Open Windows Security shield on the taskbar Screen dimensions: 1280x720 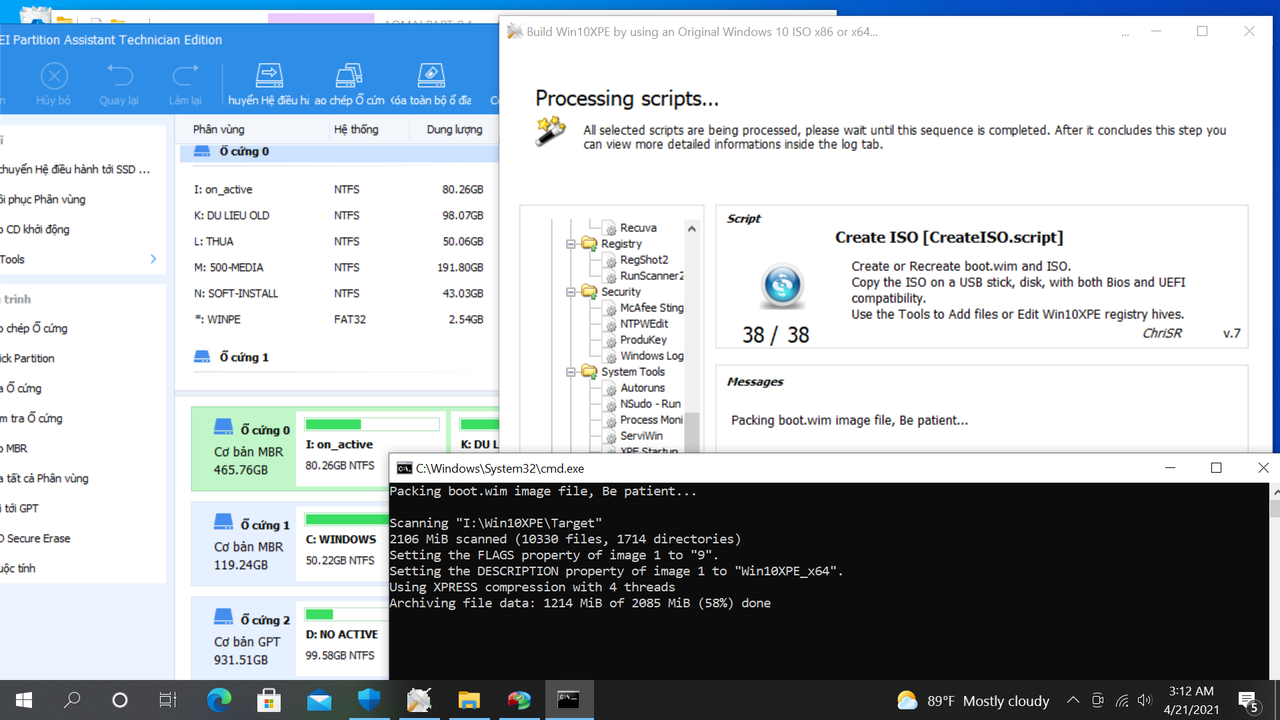(x=369, y=700)
